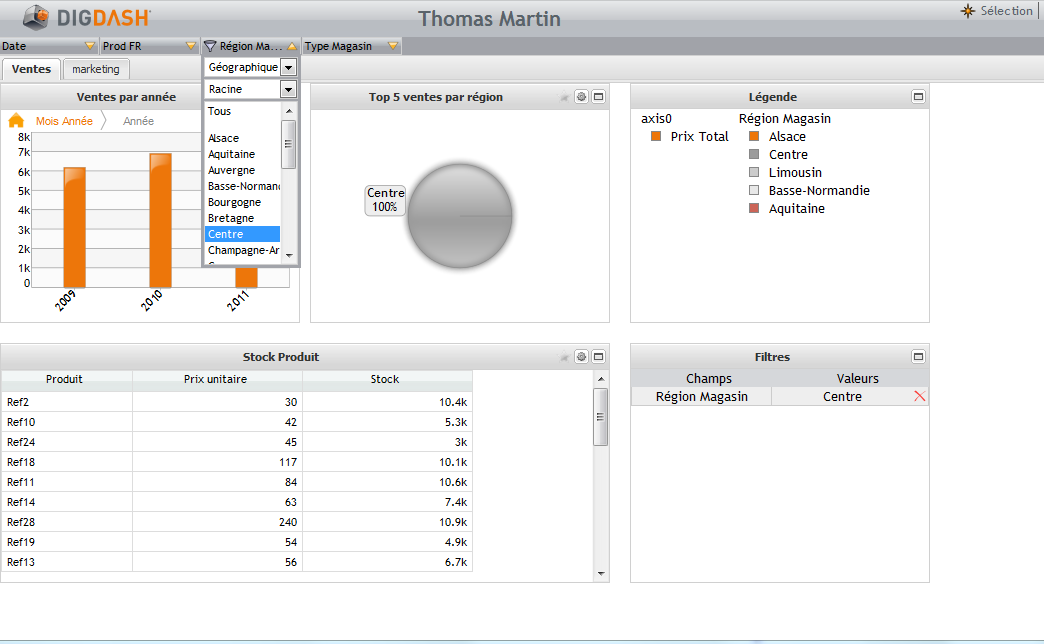
Task: Open the Racine level combo box
Action: 288,89
